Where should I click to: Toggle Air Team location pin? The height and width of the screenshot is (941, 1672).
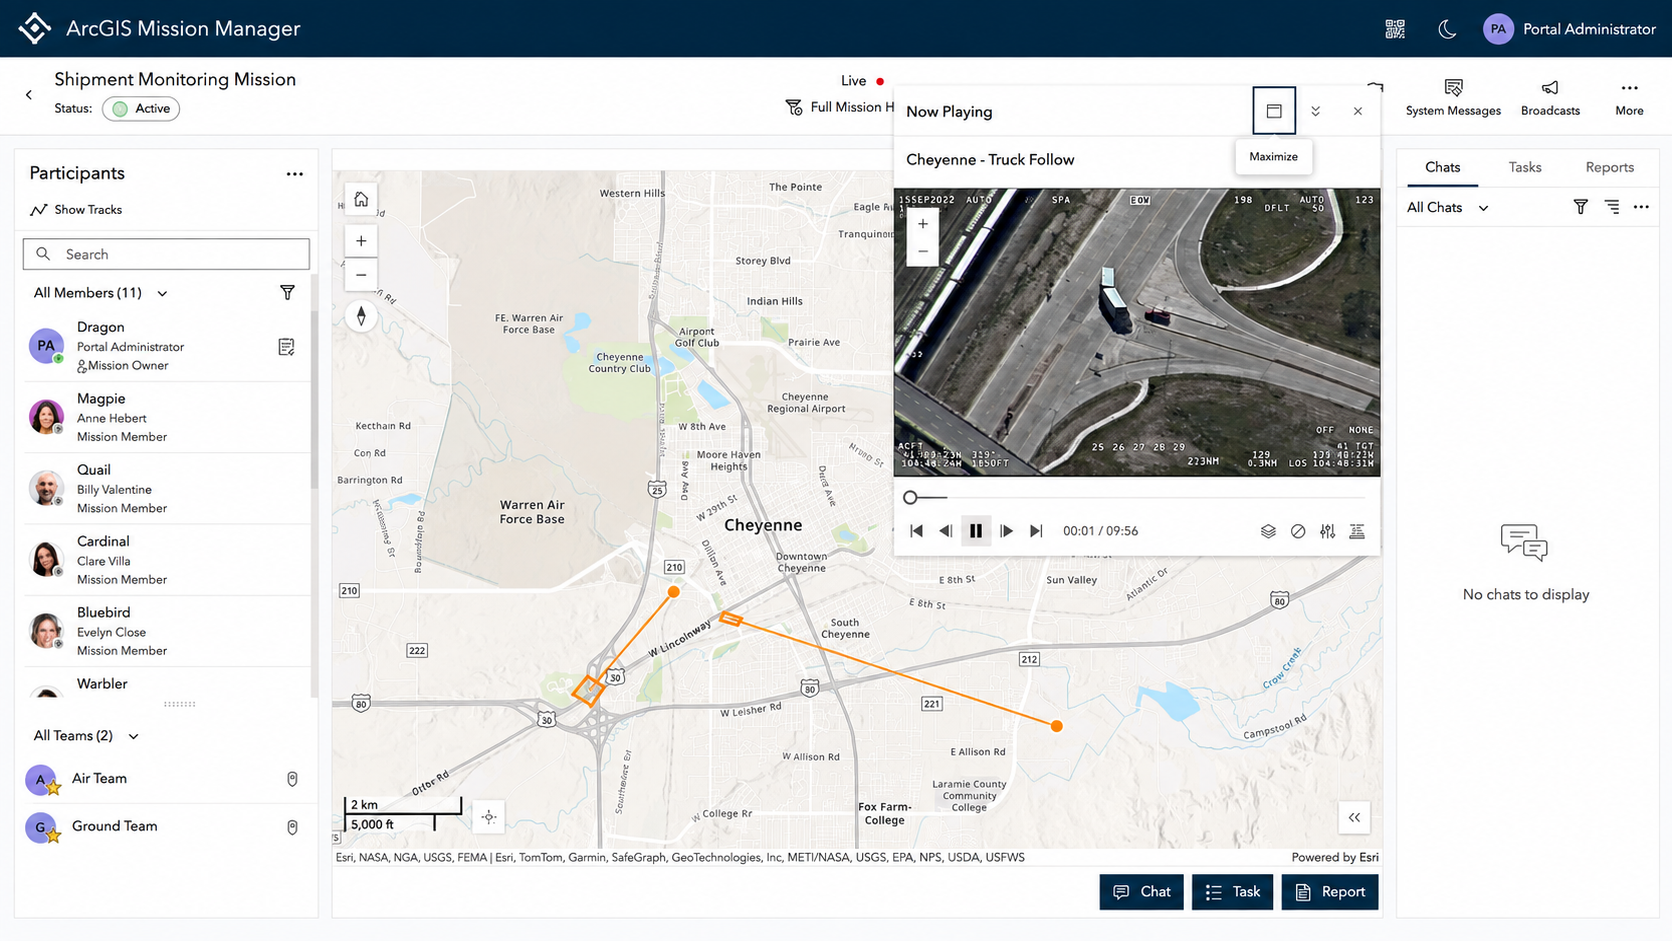click(x=292, y=779)
